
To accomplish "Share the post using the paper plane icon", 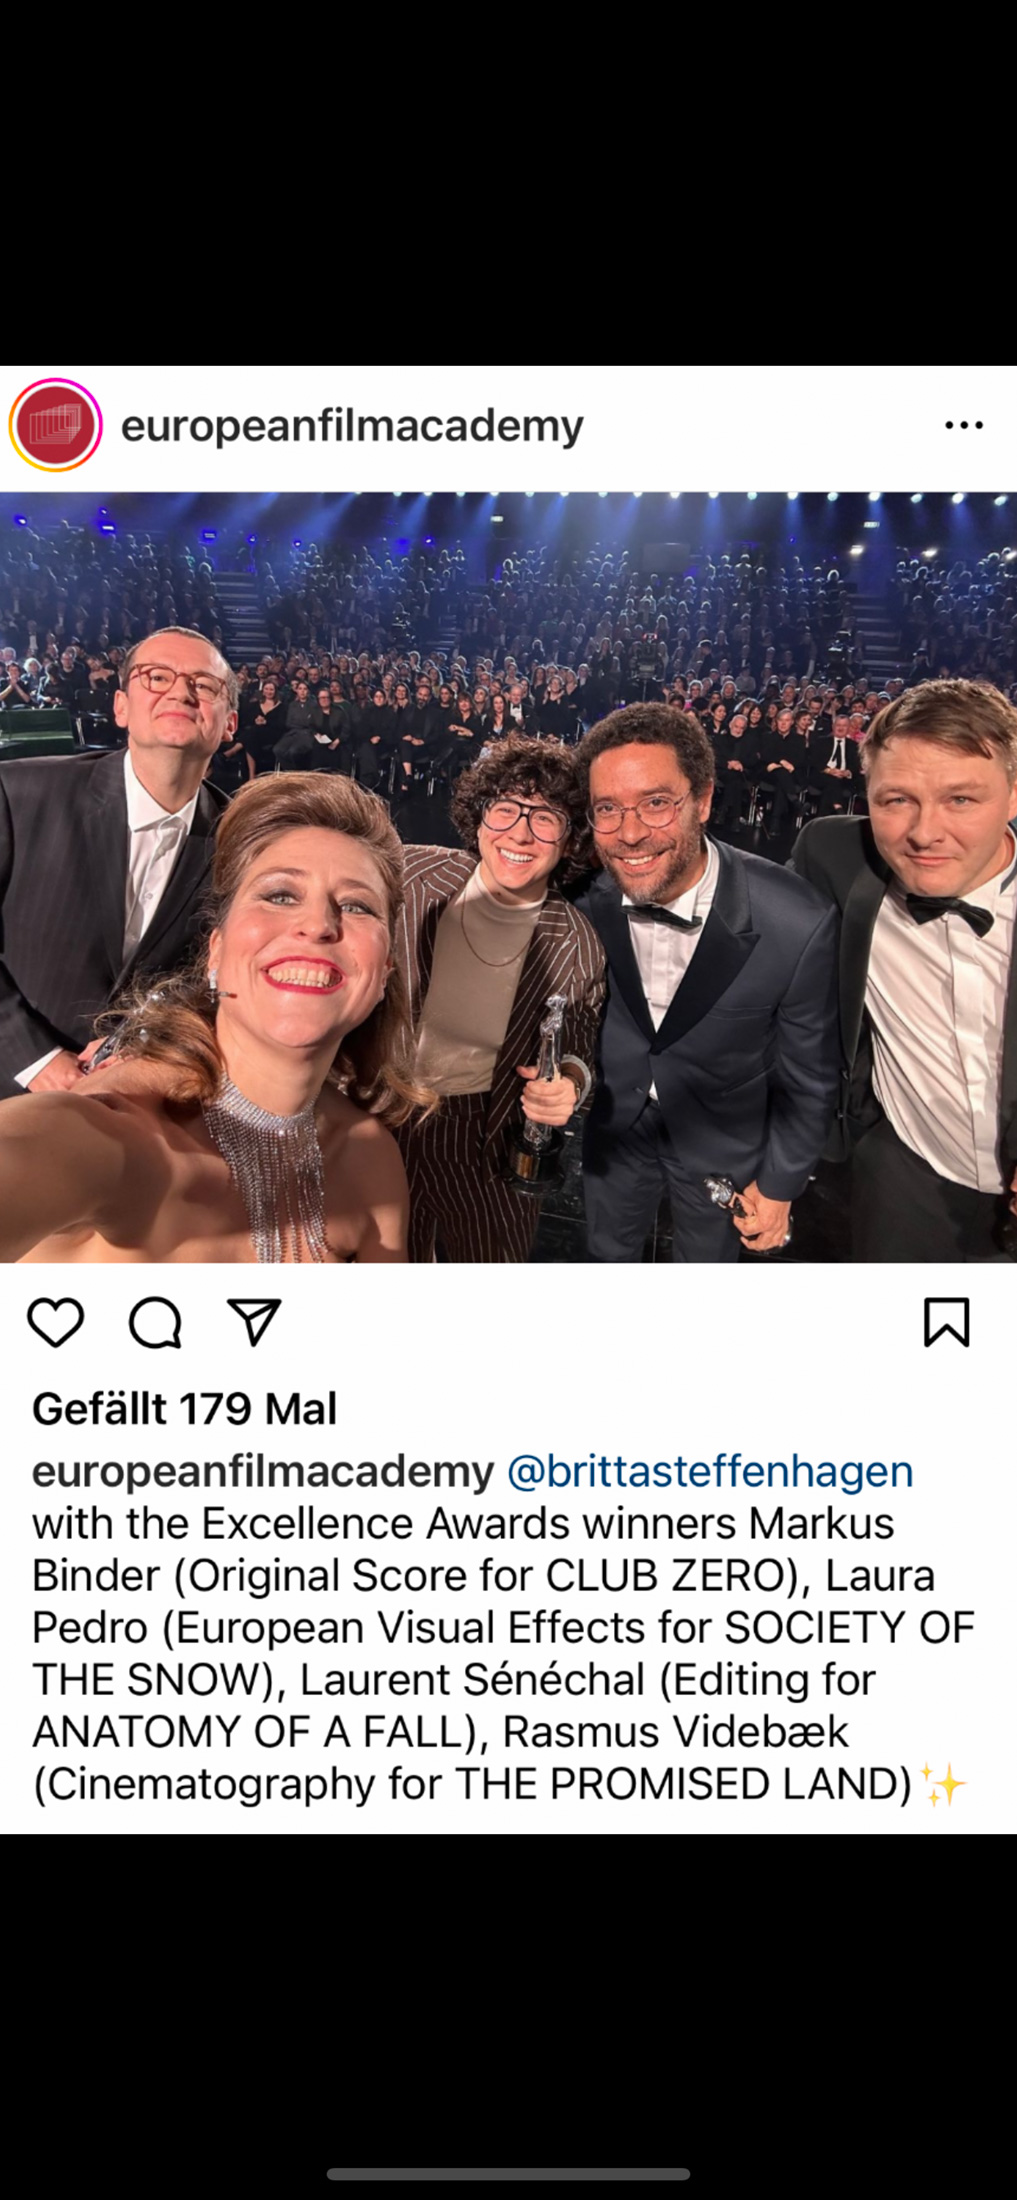I will 254,1322.
